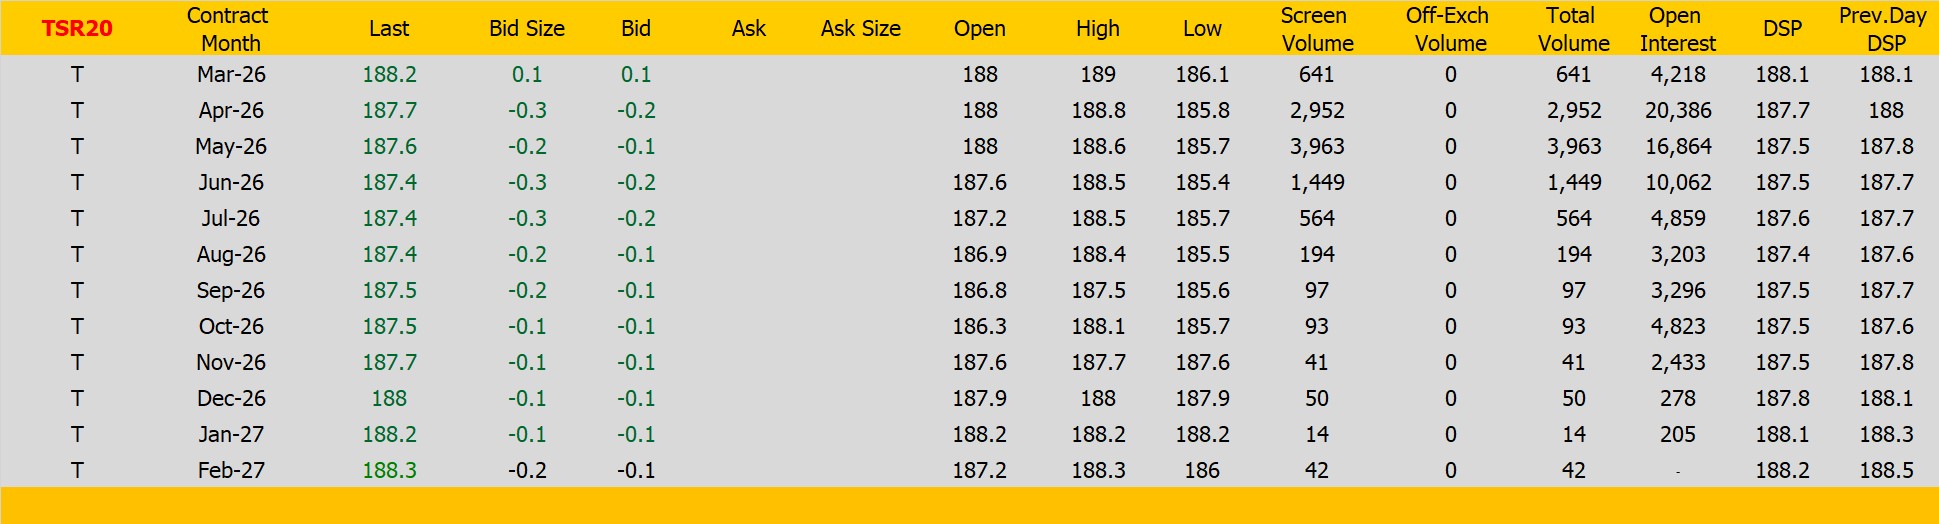This screenshot has height=524, width=1939.
Task: Select the Contract Month column header
Action: click(229, 29)
